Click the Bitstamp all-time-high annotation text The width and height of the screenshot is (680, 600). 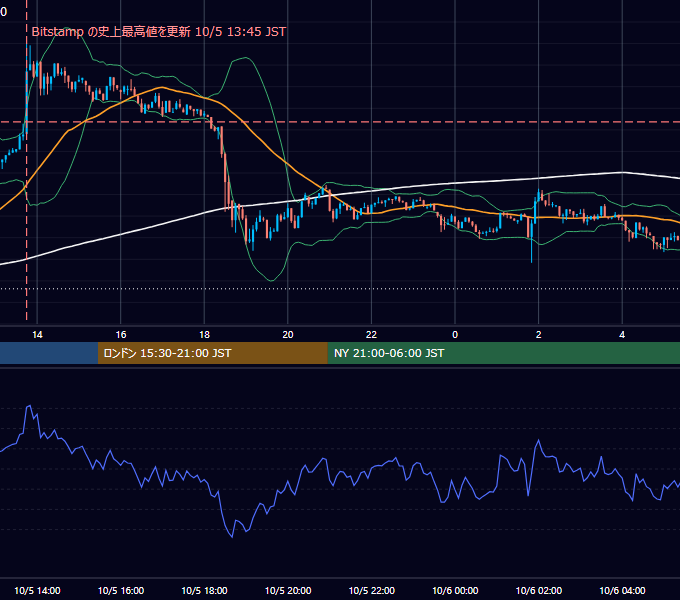159,32
